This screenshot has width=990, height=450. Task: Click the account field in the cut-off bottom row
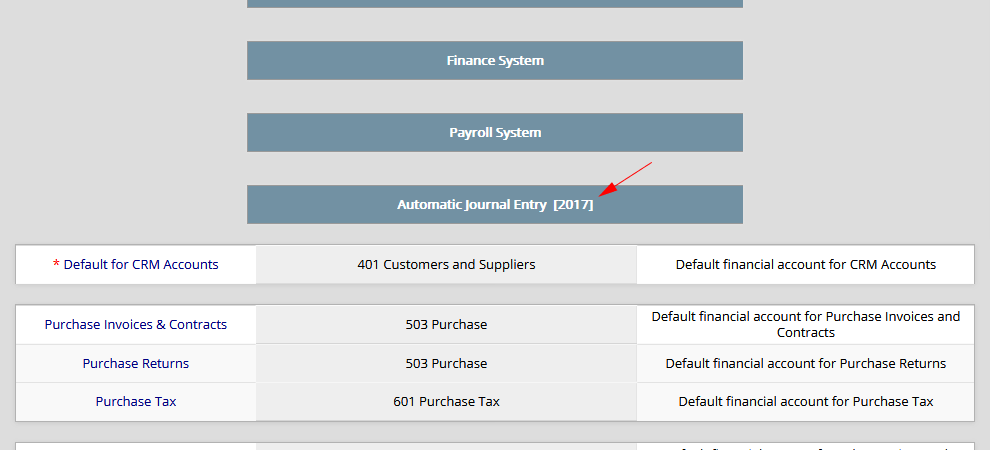click(x=446, y=446)
